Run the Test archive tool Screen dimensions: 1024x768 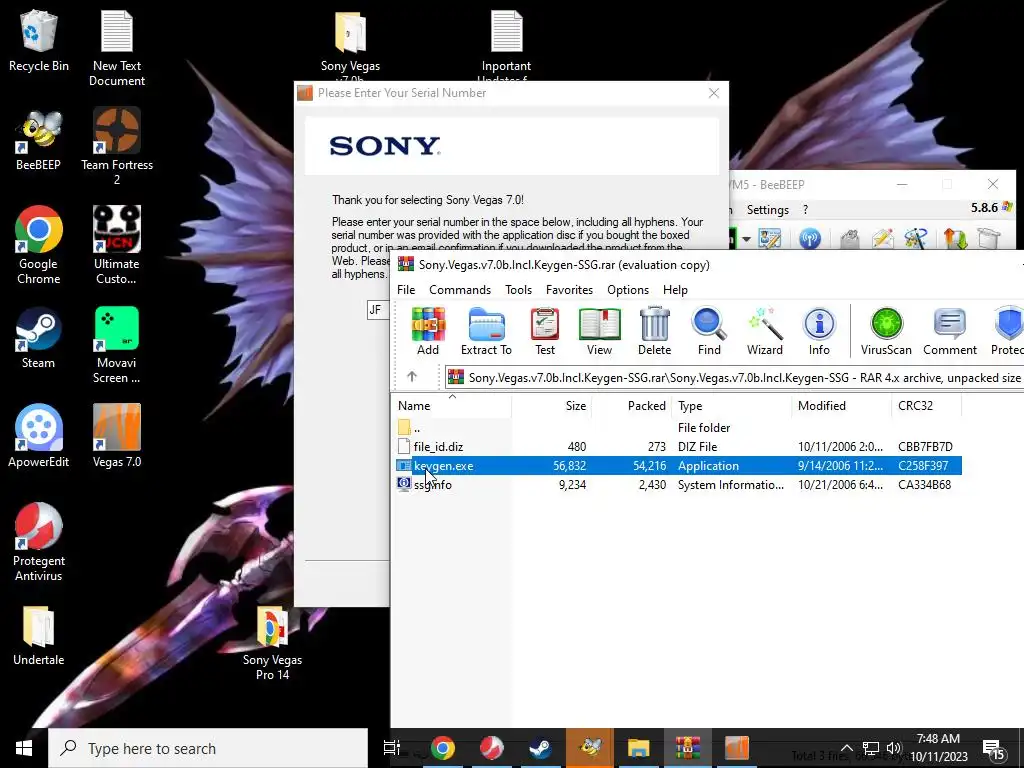pyautogui.click(x=545, y=332)
